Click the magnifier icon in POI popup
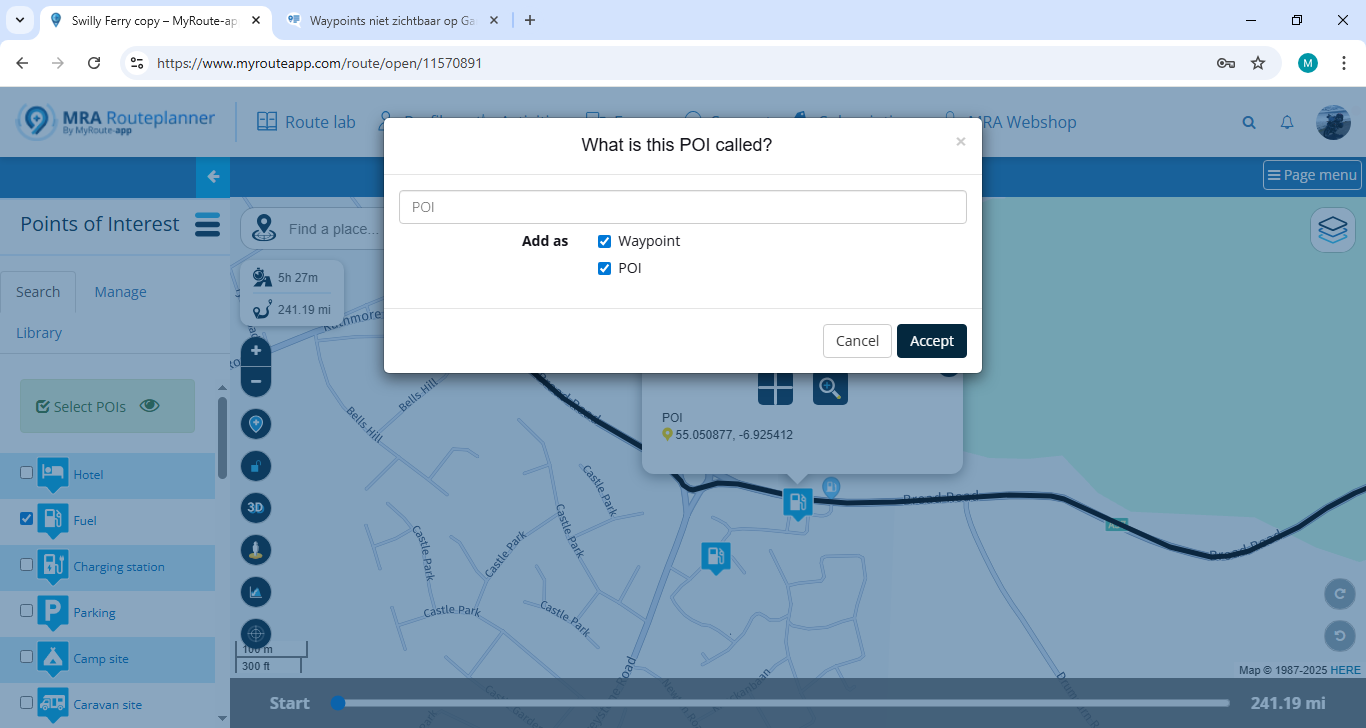The image size is (1366, 728). coord(830,388)
